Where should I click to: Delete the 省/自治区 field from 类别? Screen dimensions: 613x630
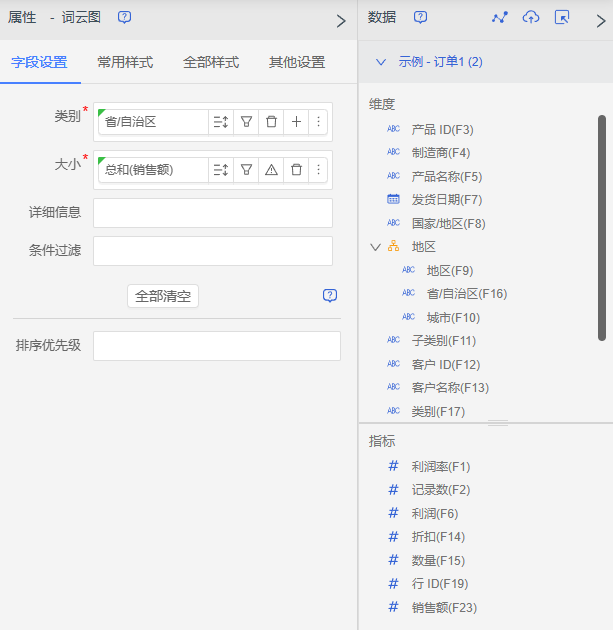click(x=271, y=122)
